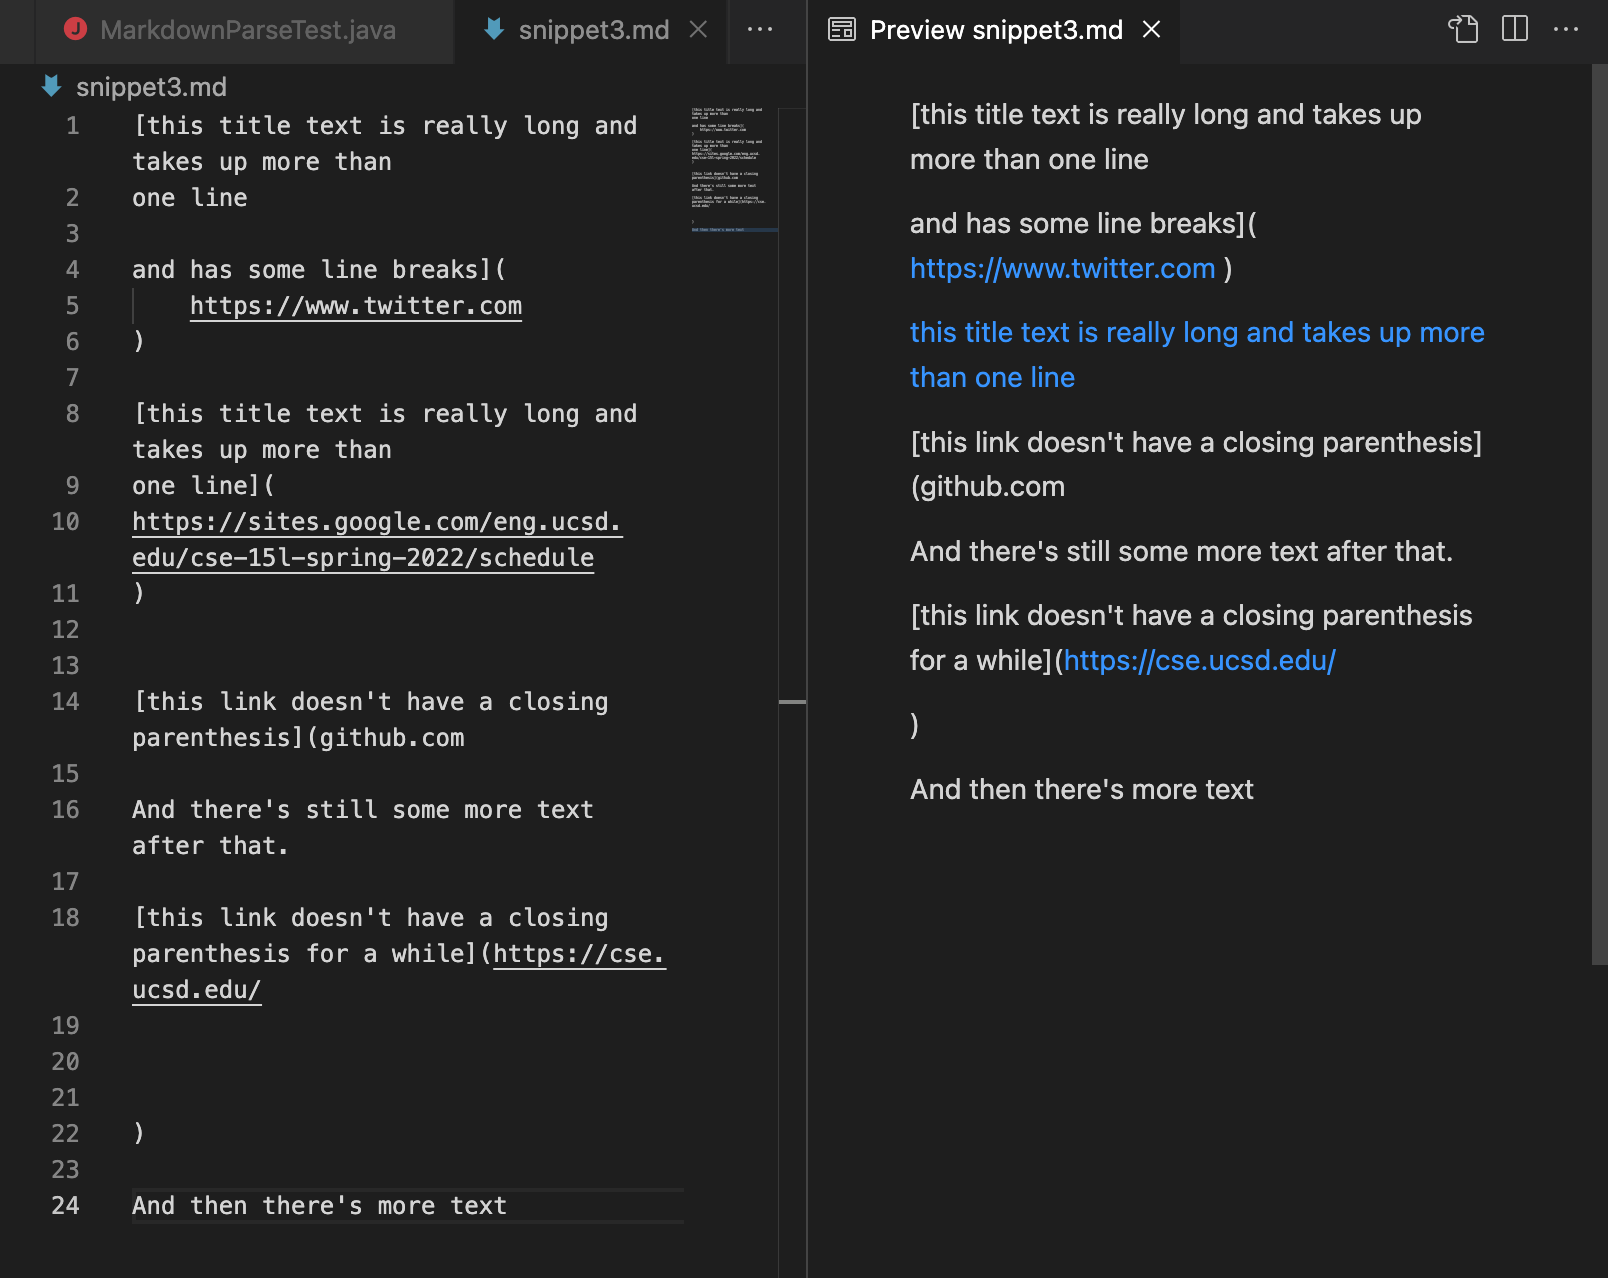Open the editor group's More Actions ellipsis

coord(760,29)
